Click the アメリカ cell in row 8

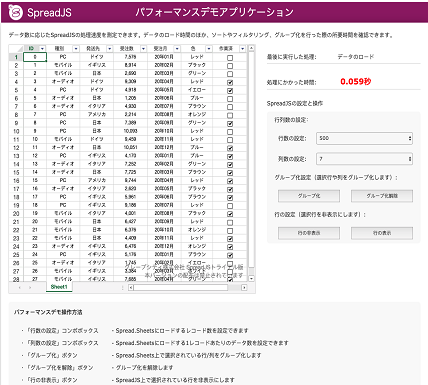click(97, 115)
